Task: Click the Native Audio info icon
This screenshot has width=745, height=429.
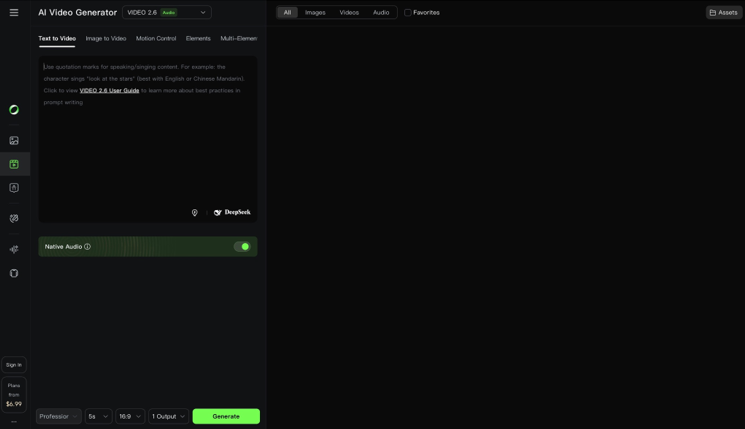Action: coord(87,247)
